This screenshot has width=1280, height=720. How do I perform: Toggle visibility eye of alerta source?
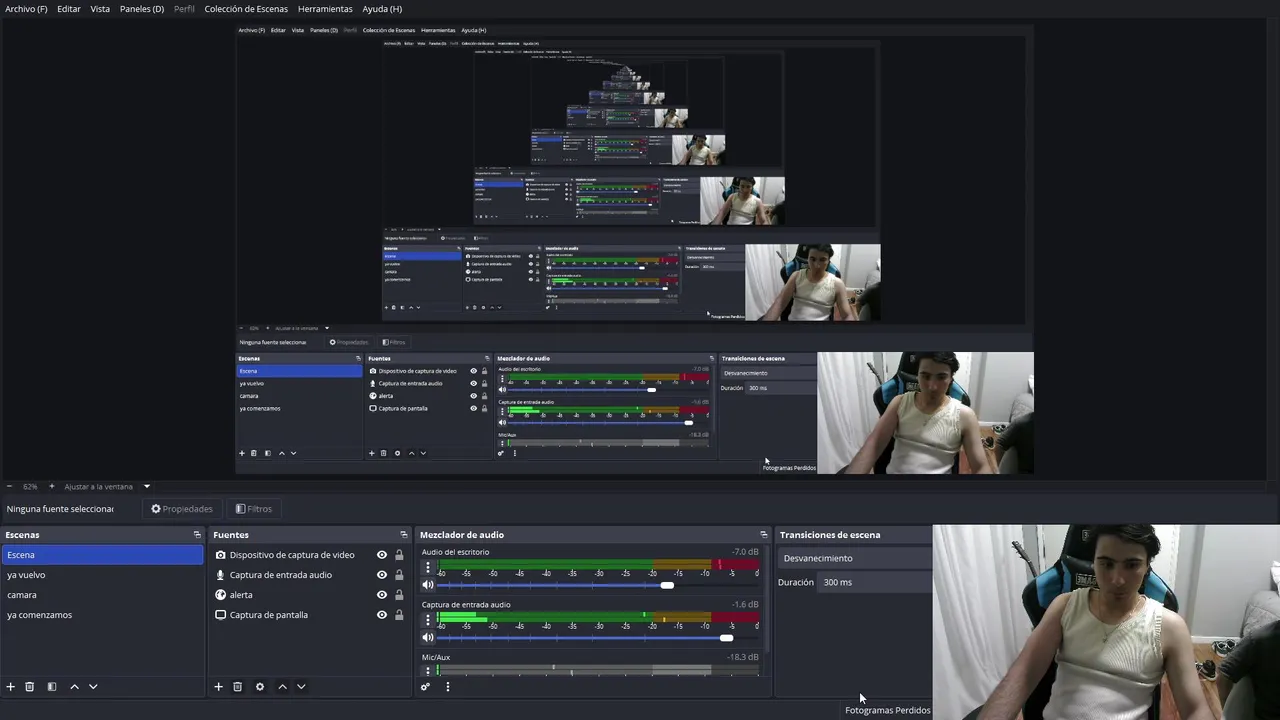382,595
